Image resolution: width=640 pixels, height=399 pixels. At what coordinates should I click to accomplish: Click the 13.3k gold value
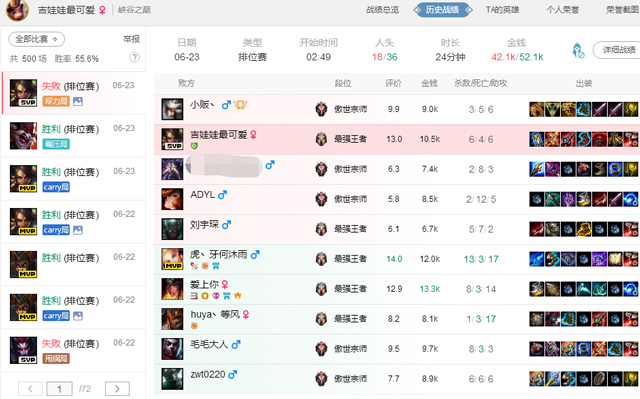(x=430, y=289)
